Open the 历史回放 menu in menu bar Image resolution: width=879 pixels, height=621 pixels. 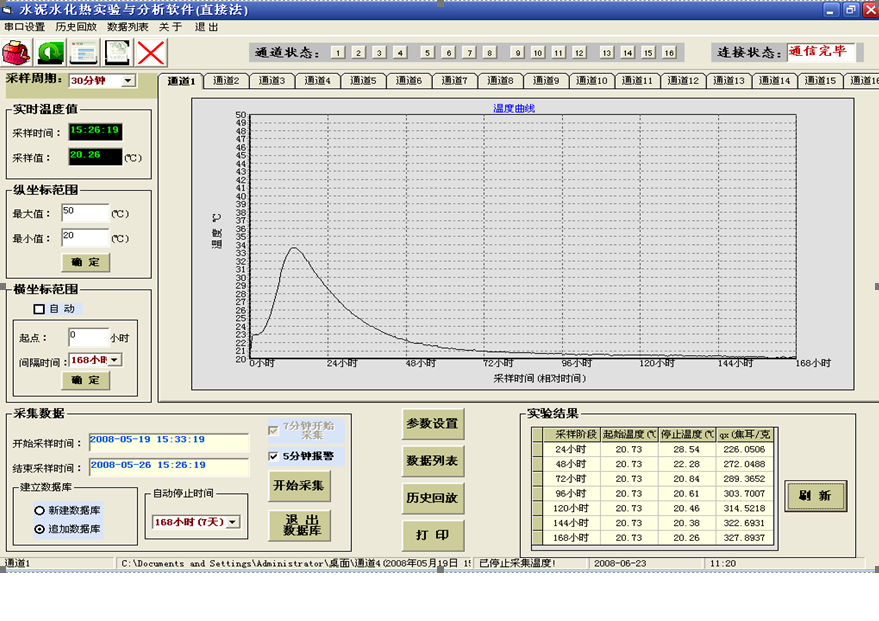pyautogui.click(x=76, y=27)
